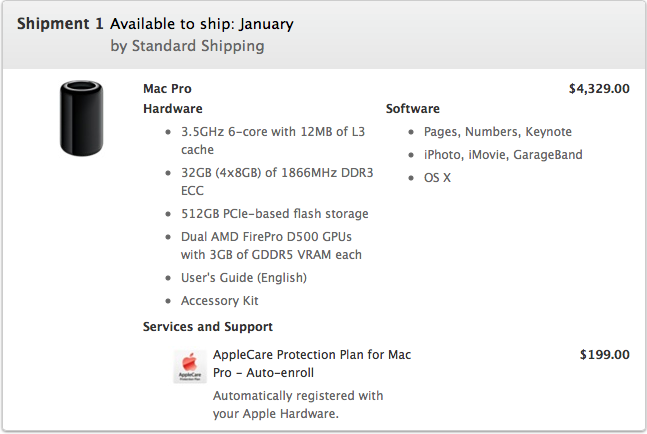This screenshot has width=647, height=434.
Task: Click the Services and Support heading
Action: coord(208,327)
